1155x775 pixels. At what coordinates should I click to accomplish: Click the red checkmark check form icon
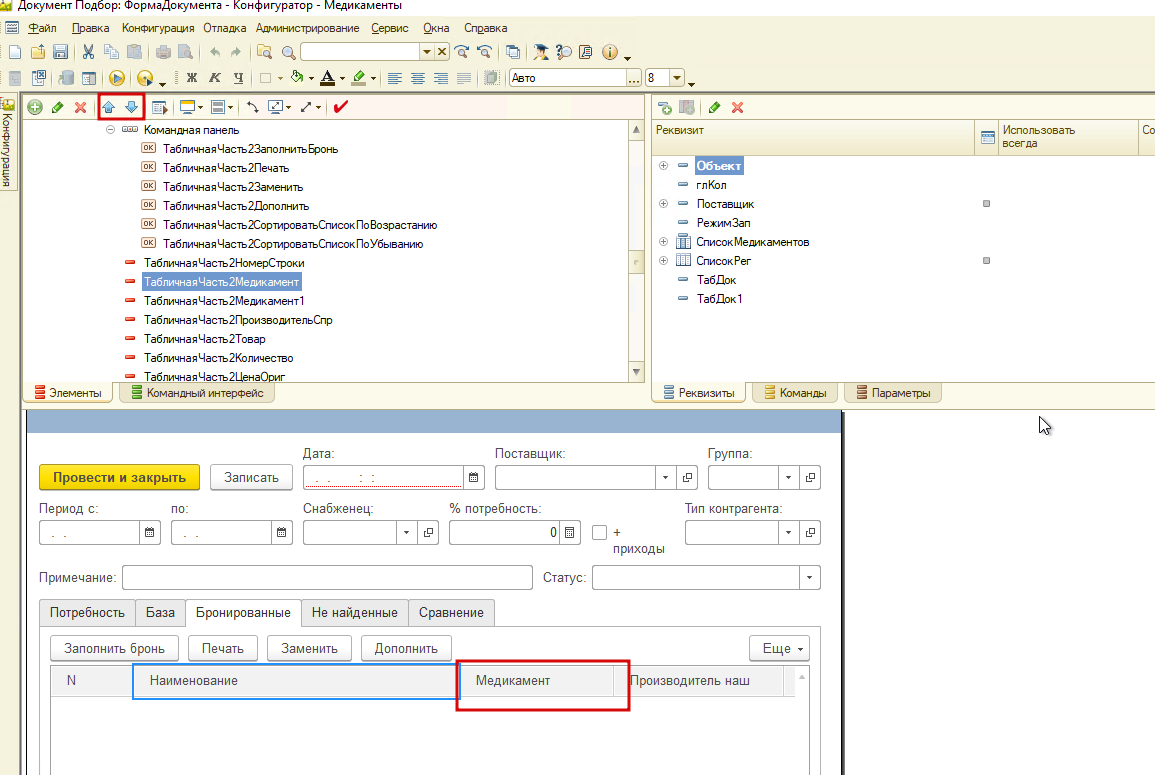341,107
